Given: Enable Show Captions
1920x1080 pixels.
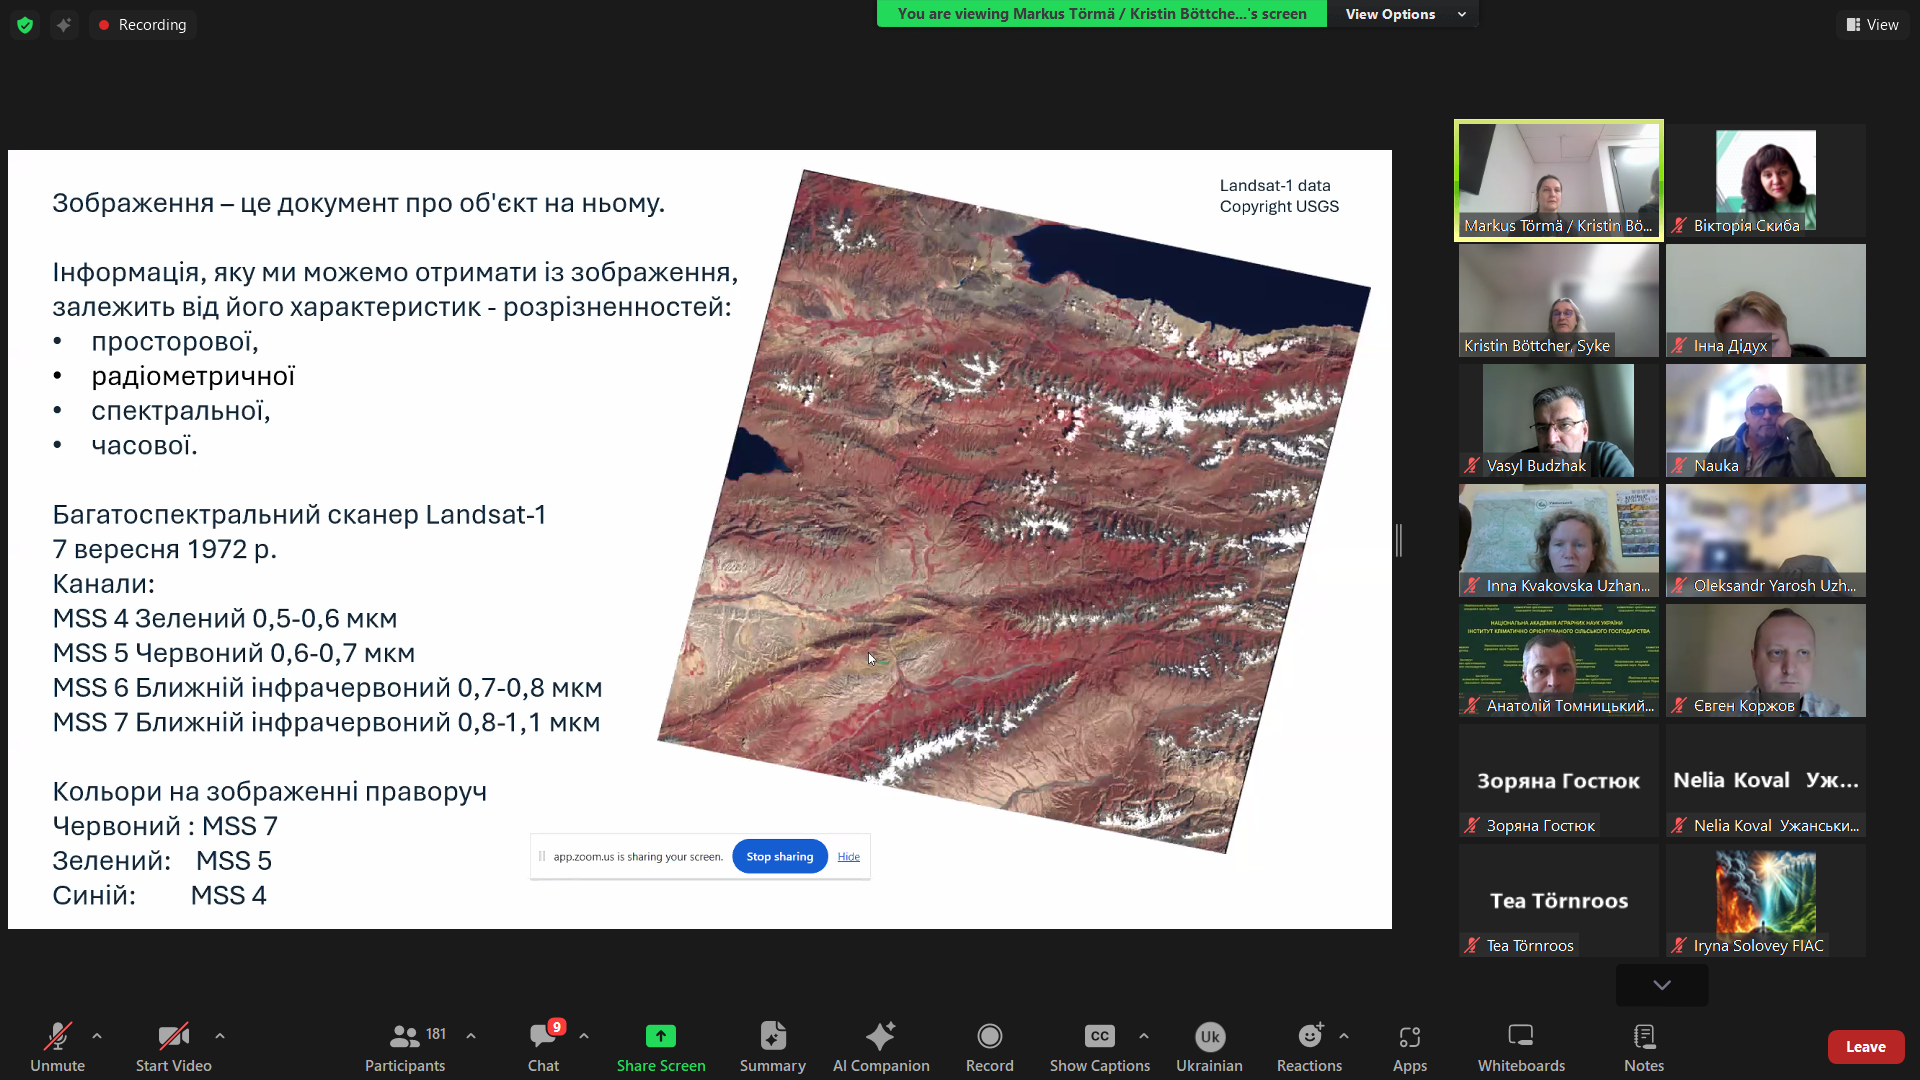Looking at the screenshot, I should coord(1098,1046).
